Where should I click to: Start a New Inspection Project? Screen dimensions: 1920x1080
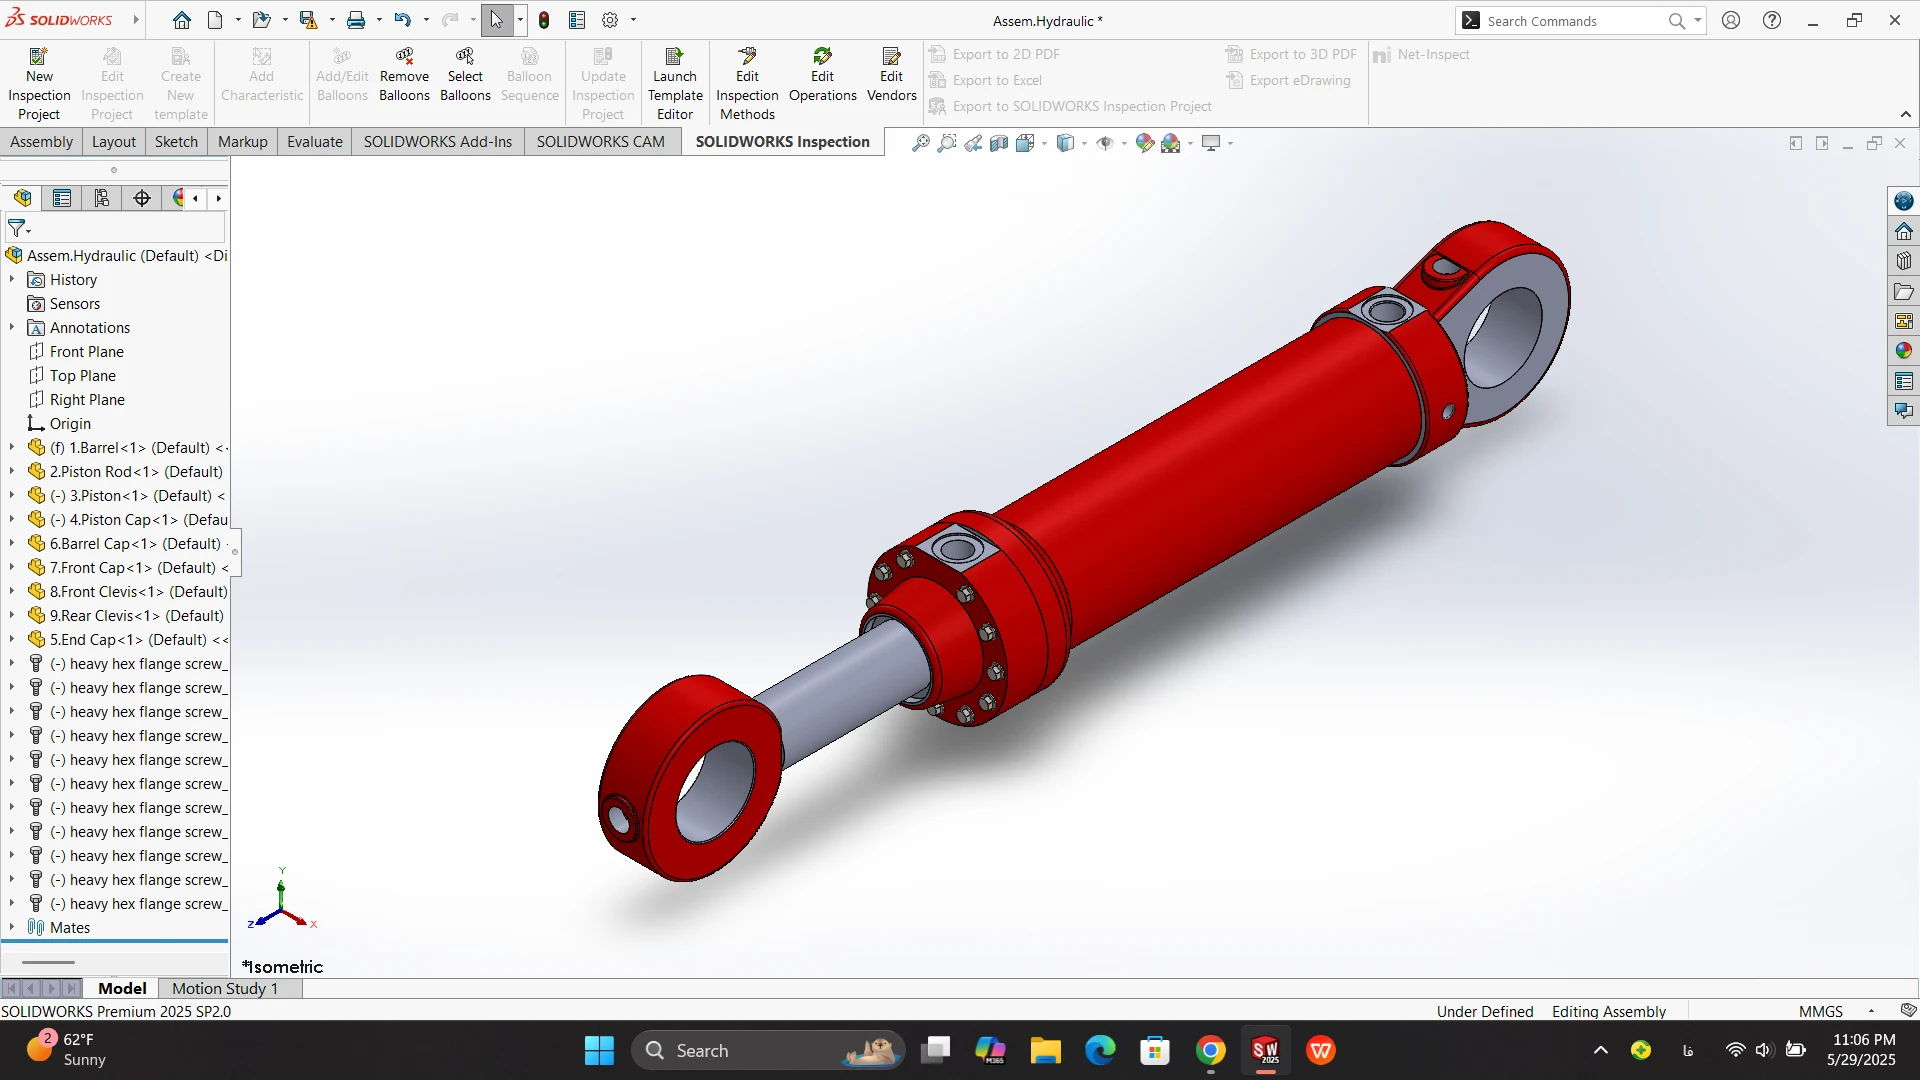pyautogui.click(x=39, y=84)
